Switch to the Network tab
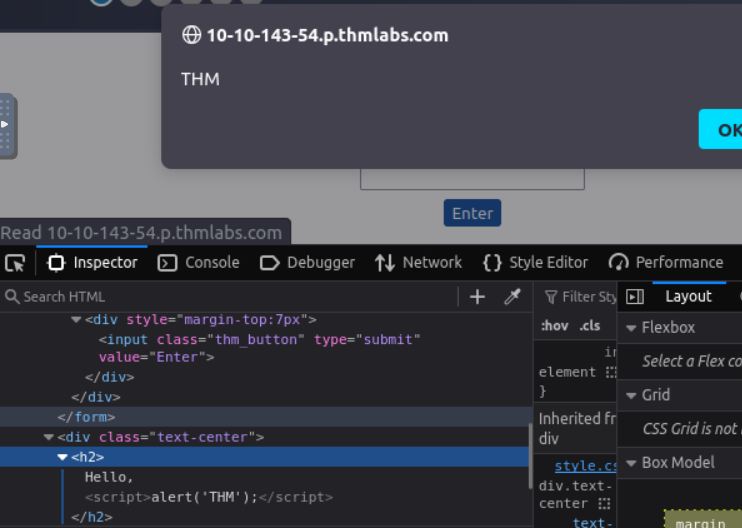The image size is (742, 528). click(x=419, y=263)
